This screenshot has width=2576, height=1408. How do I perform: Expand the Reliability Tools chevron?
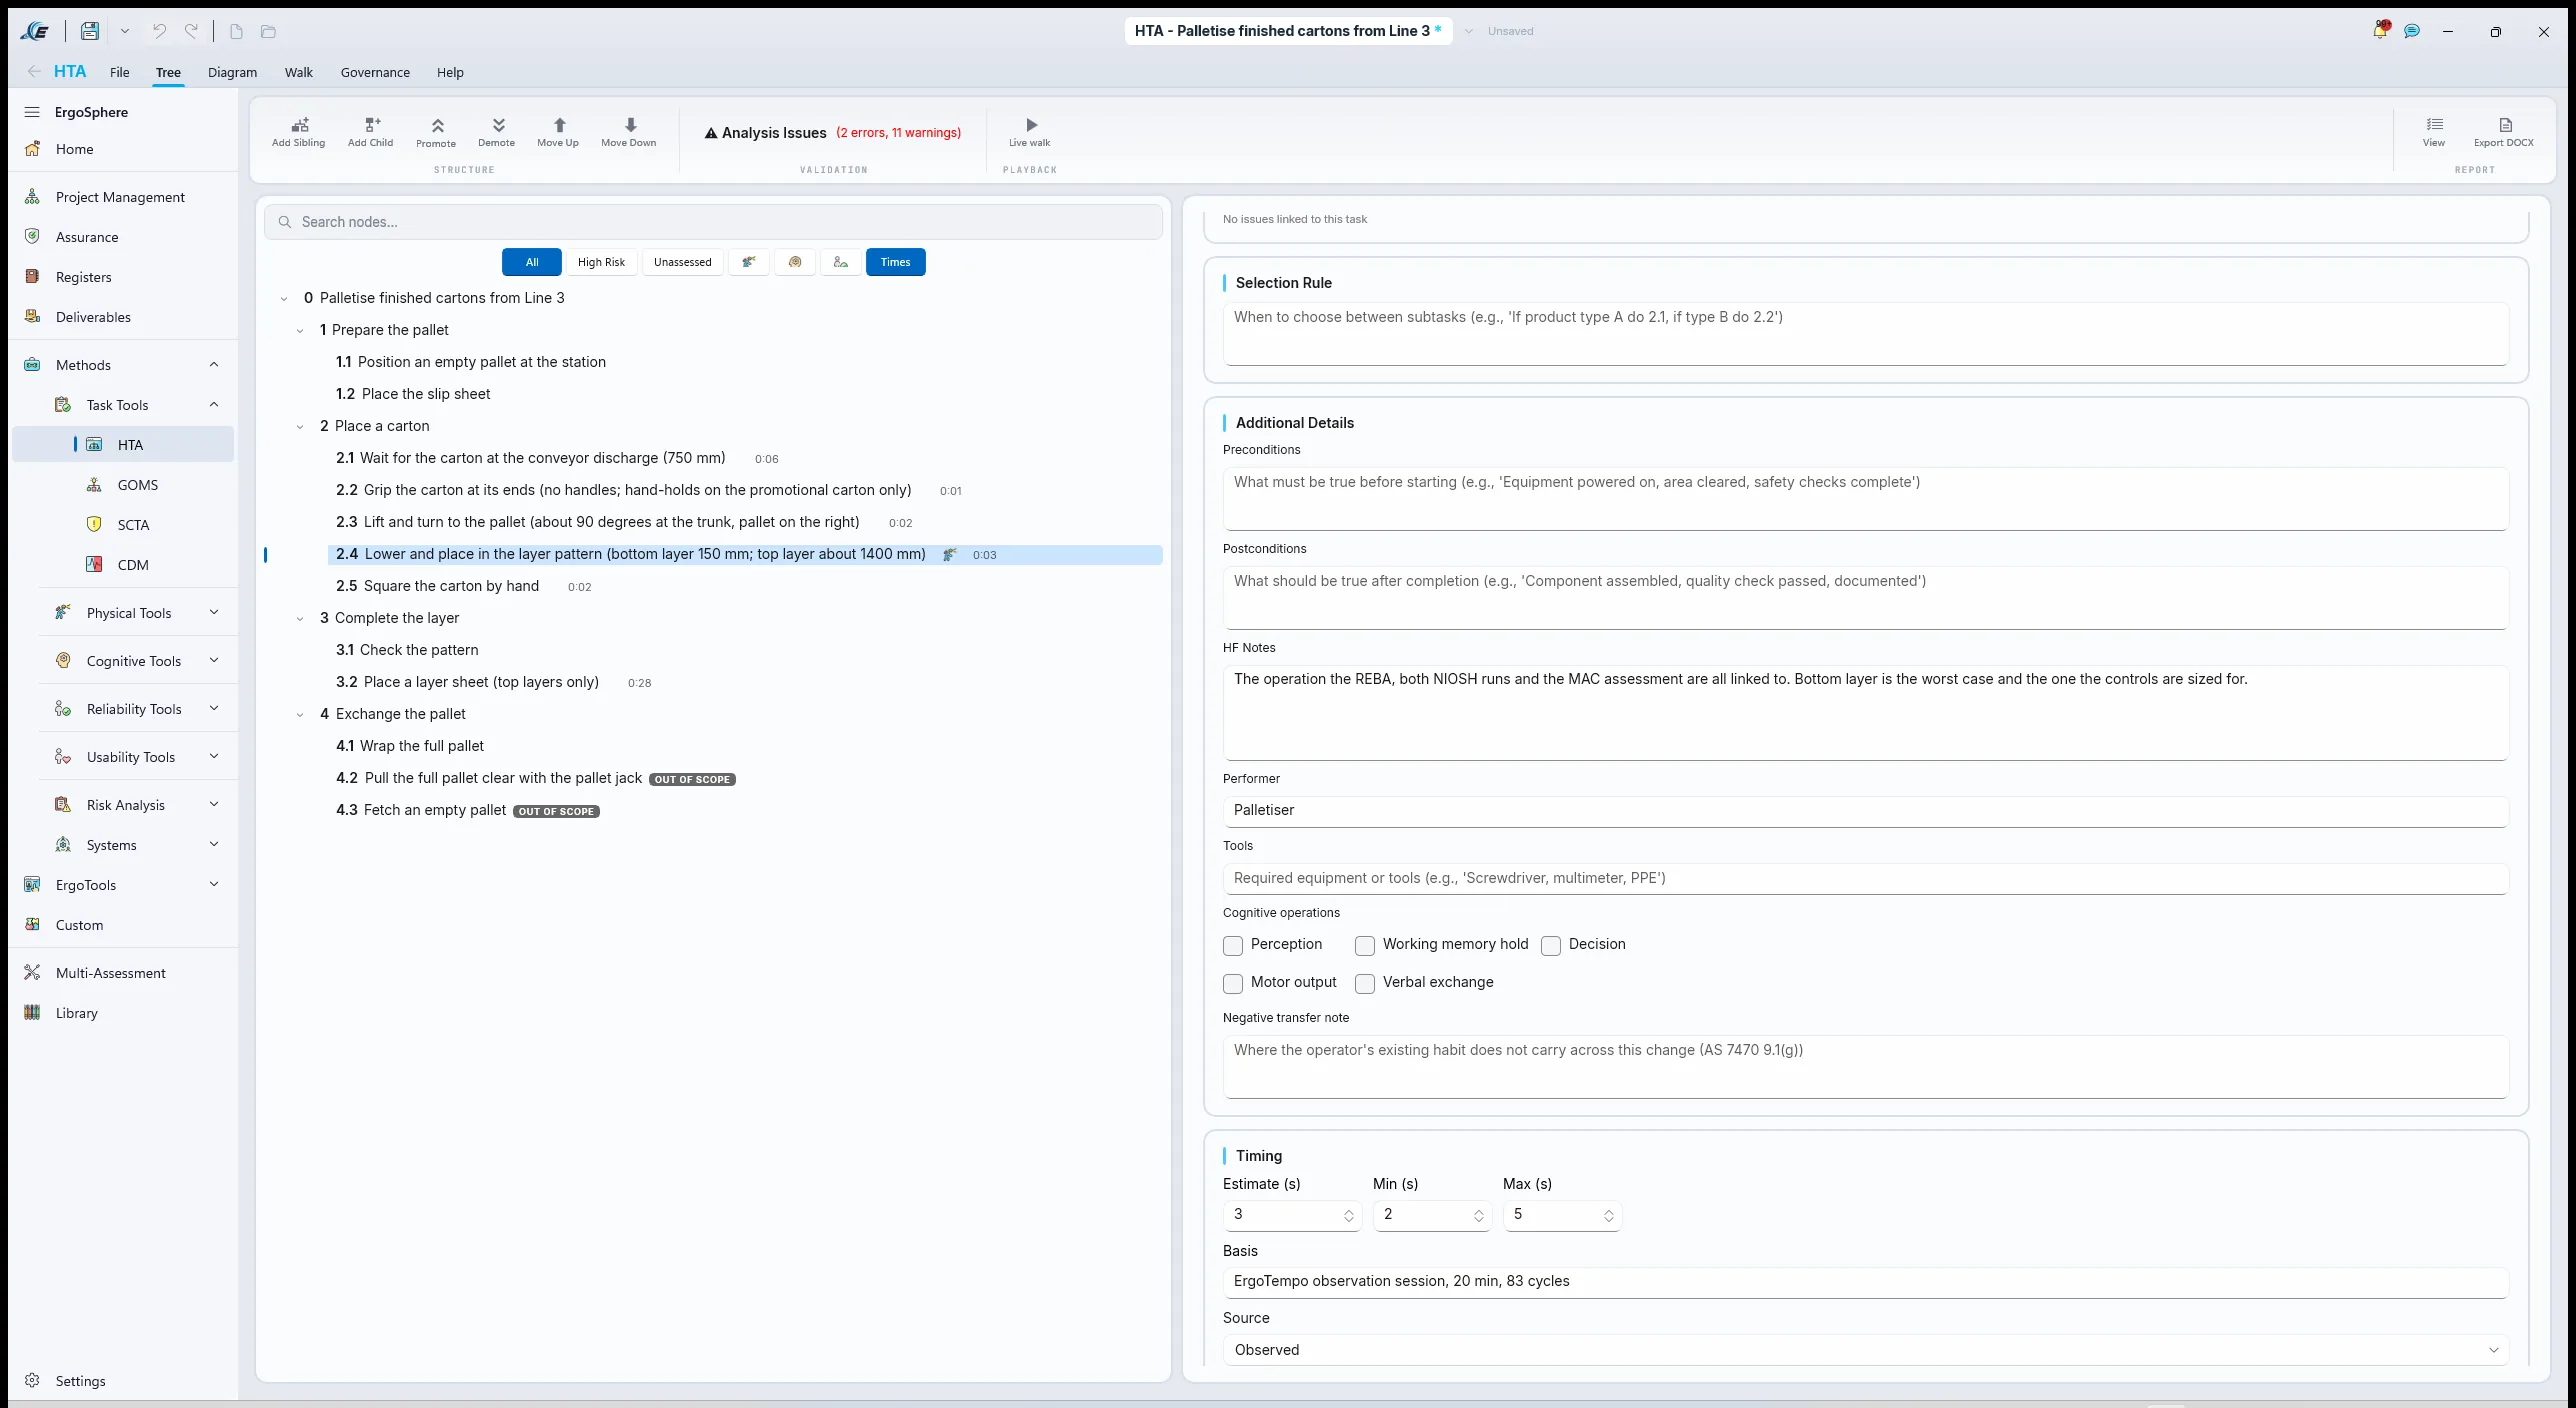(214, 709)
